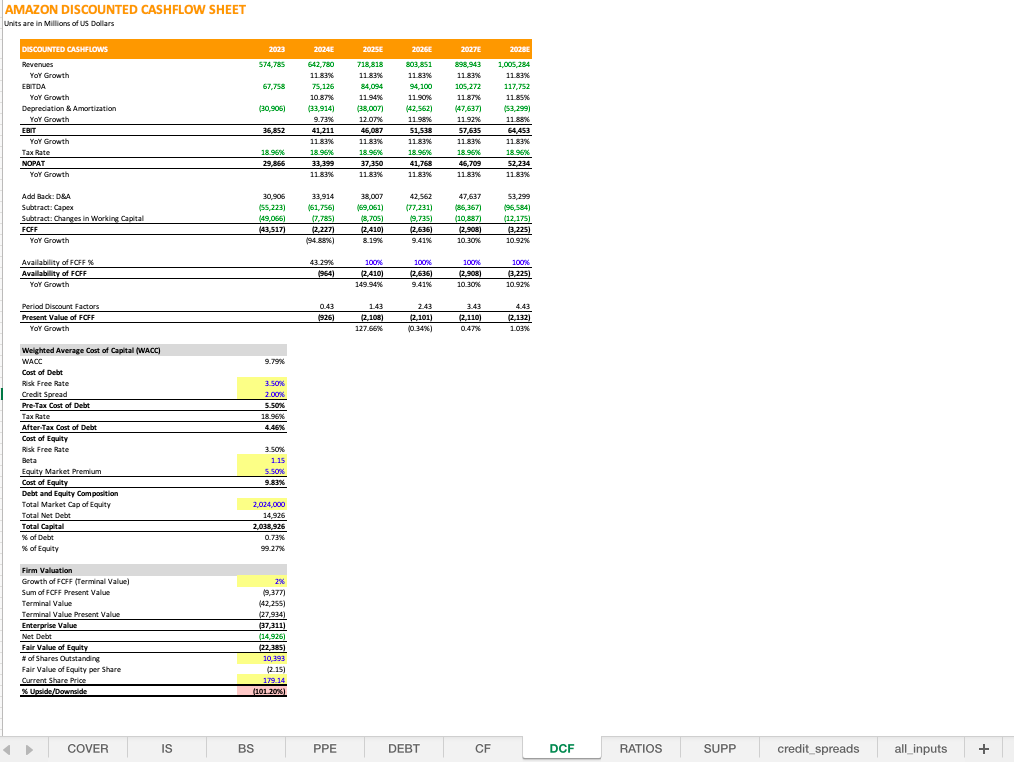Click 'Units are in Millions of US Dollars'
1014x762 pixels.
pos(59,23)
